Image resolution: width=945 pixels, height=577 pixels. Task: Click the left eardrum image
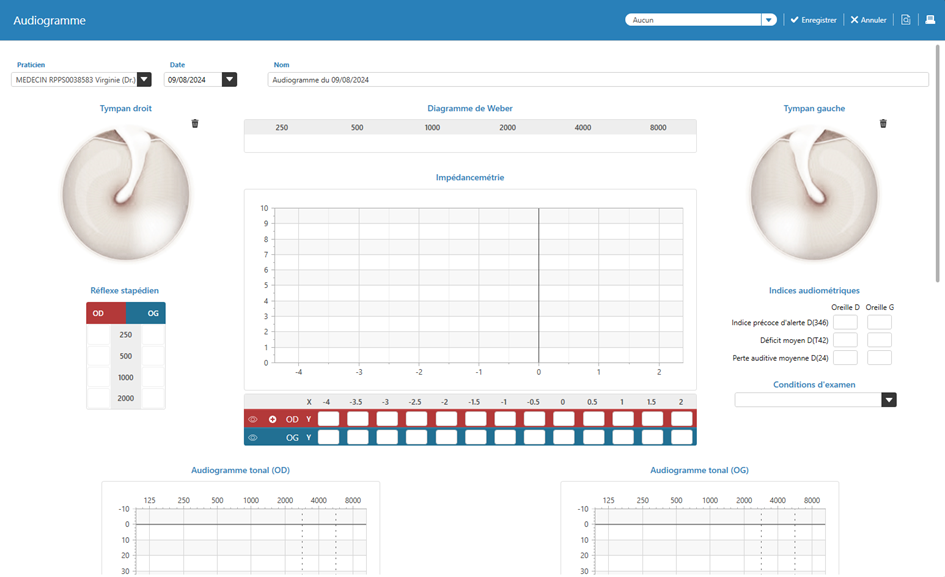(814, 193)
